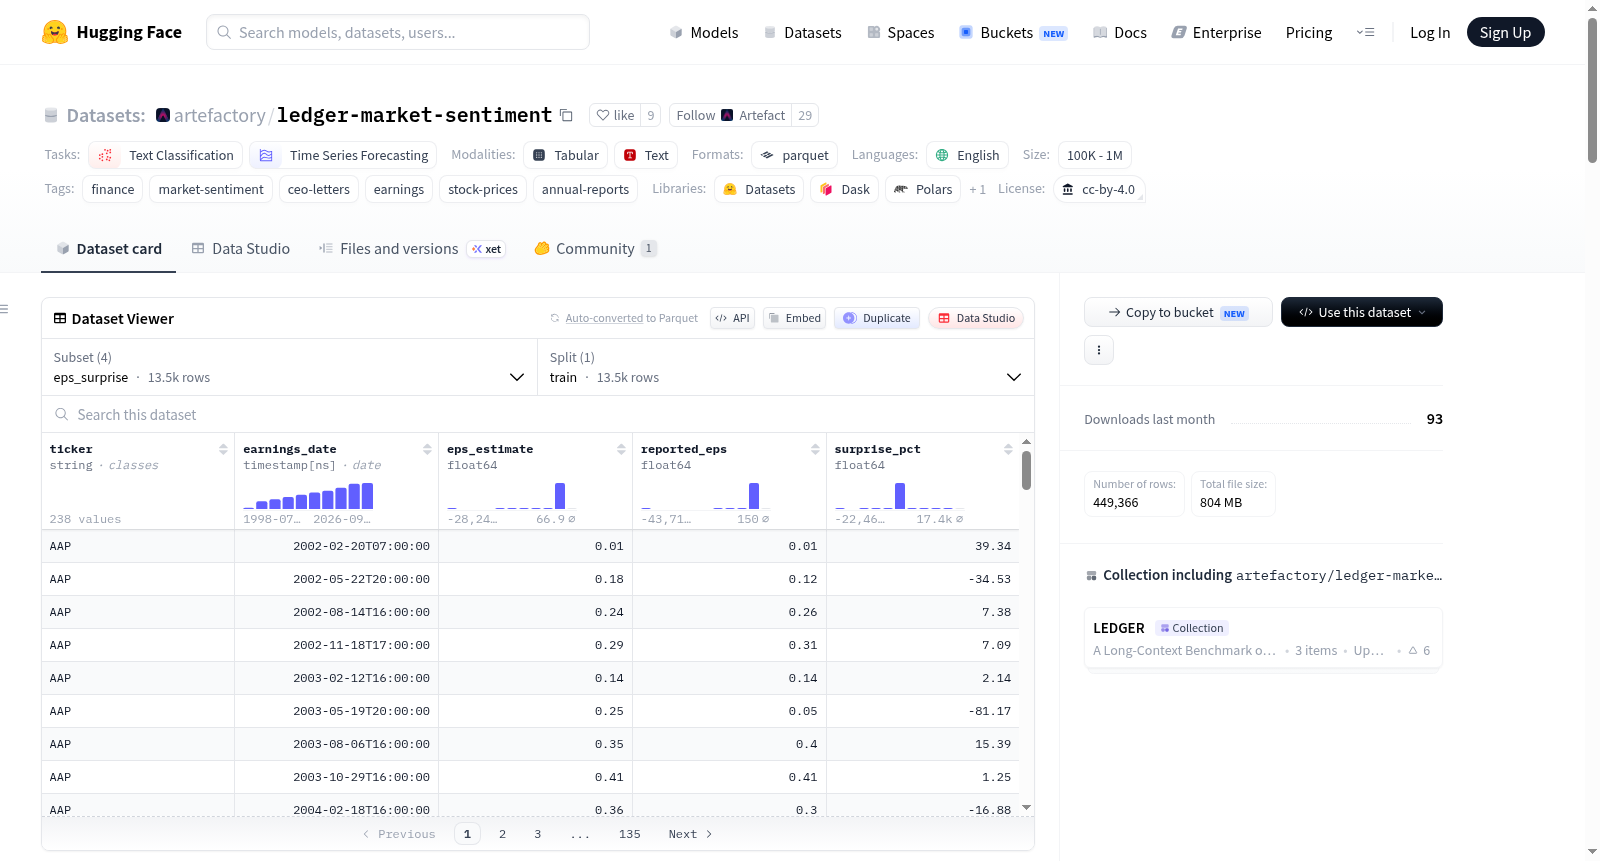Show the additional +1 libraries
The image size is (1600, 861).
point(977,189)
